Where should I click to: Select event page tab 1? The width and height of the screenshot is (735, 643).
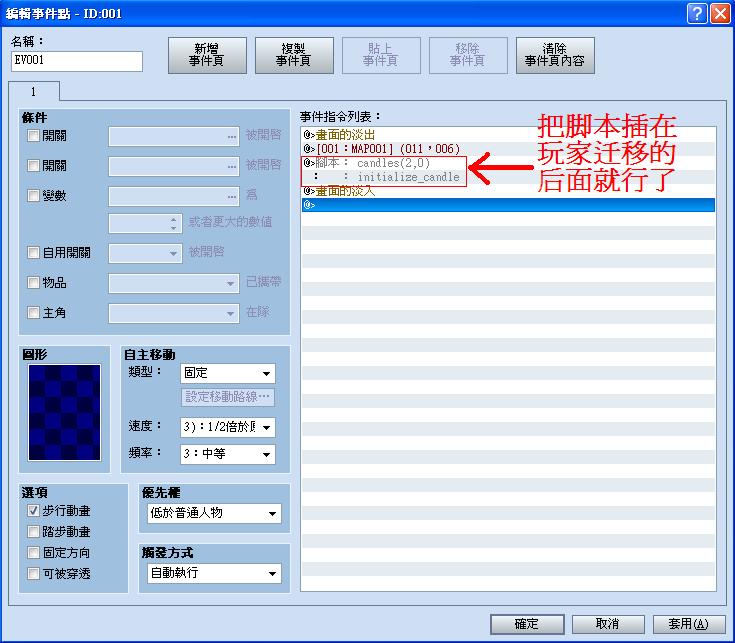click(x=34, y=91)
